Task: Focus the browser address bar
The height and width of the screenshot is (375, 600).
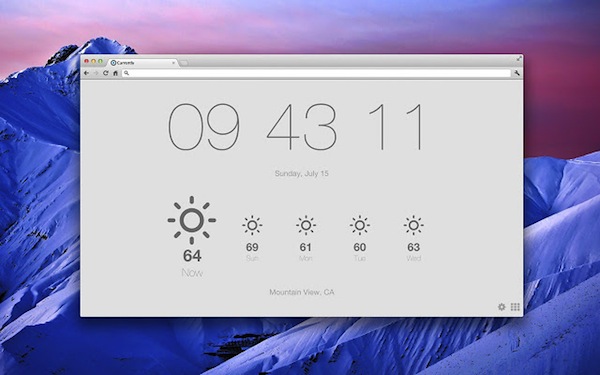Action: [316, 73]
